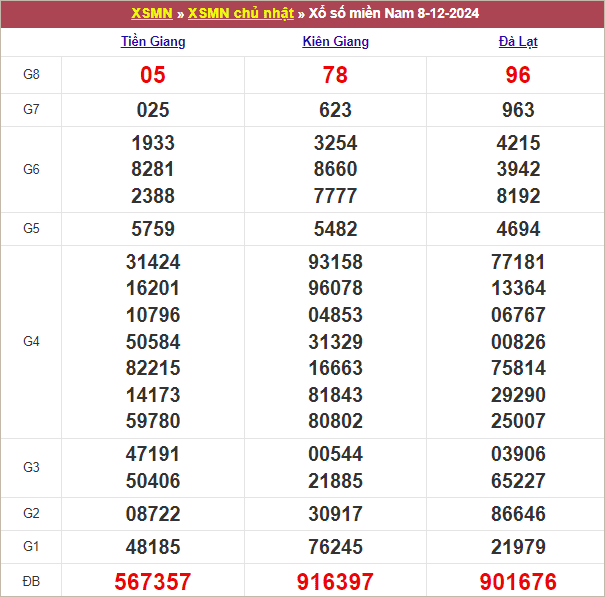The image size is (605, 597).
Task: Select Tiền Giang special prize 567357
Action: pyautogui.click(x=153, y=581)
